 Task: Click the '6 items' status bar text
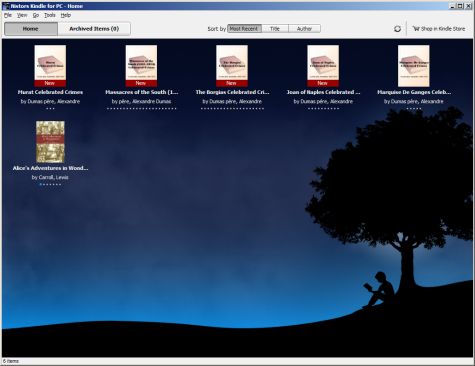pyautogui.click(x=11, y=361)
